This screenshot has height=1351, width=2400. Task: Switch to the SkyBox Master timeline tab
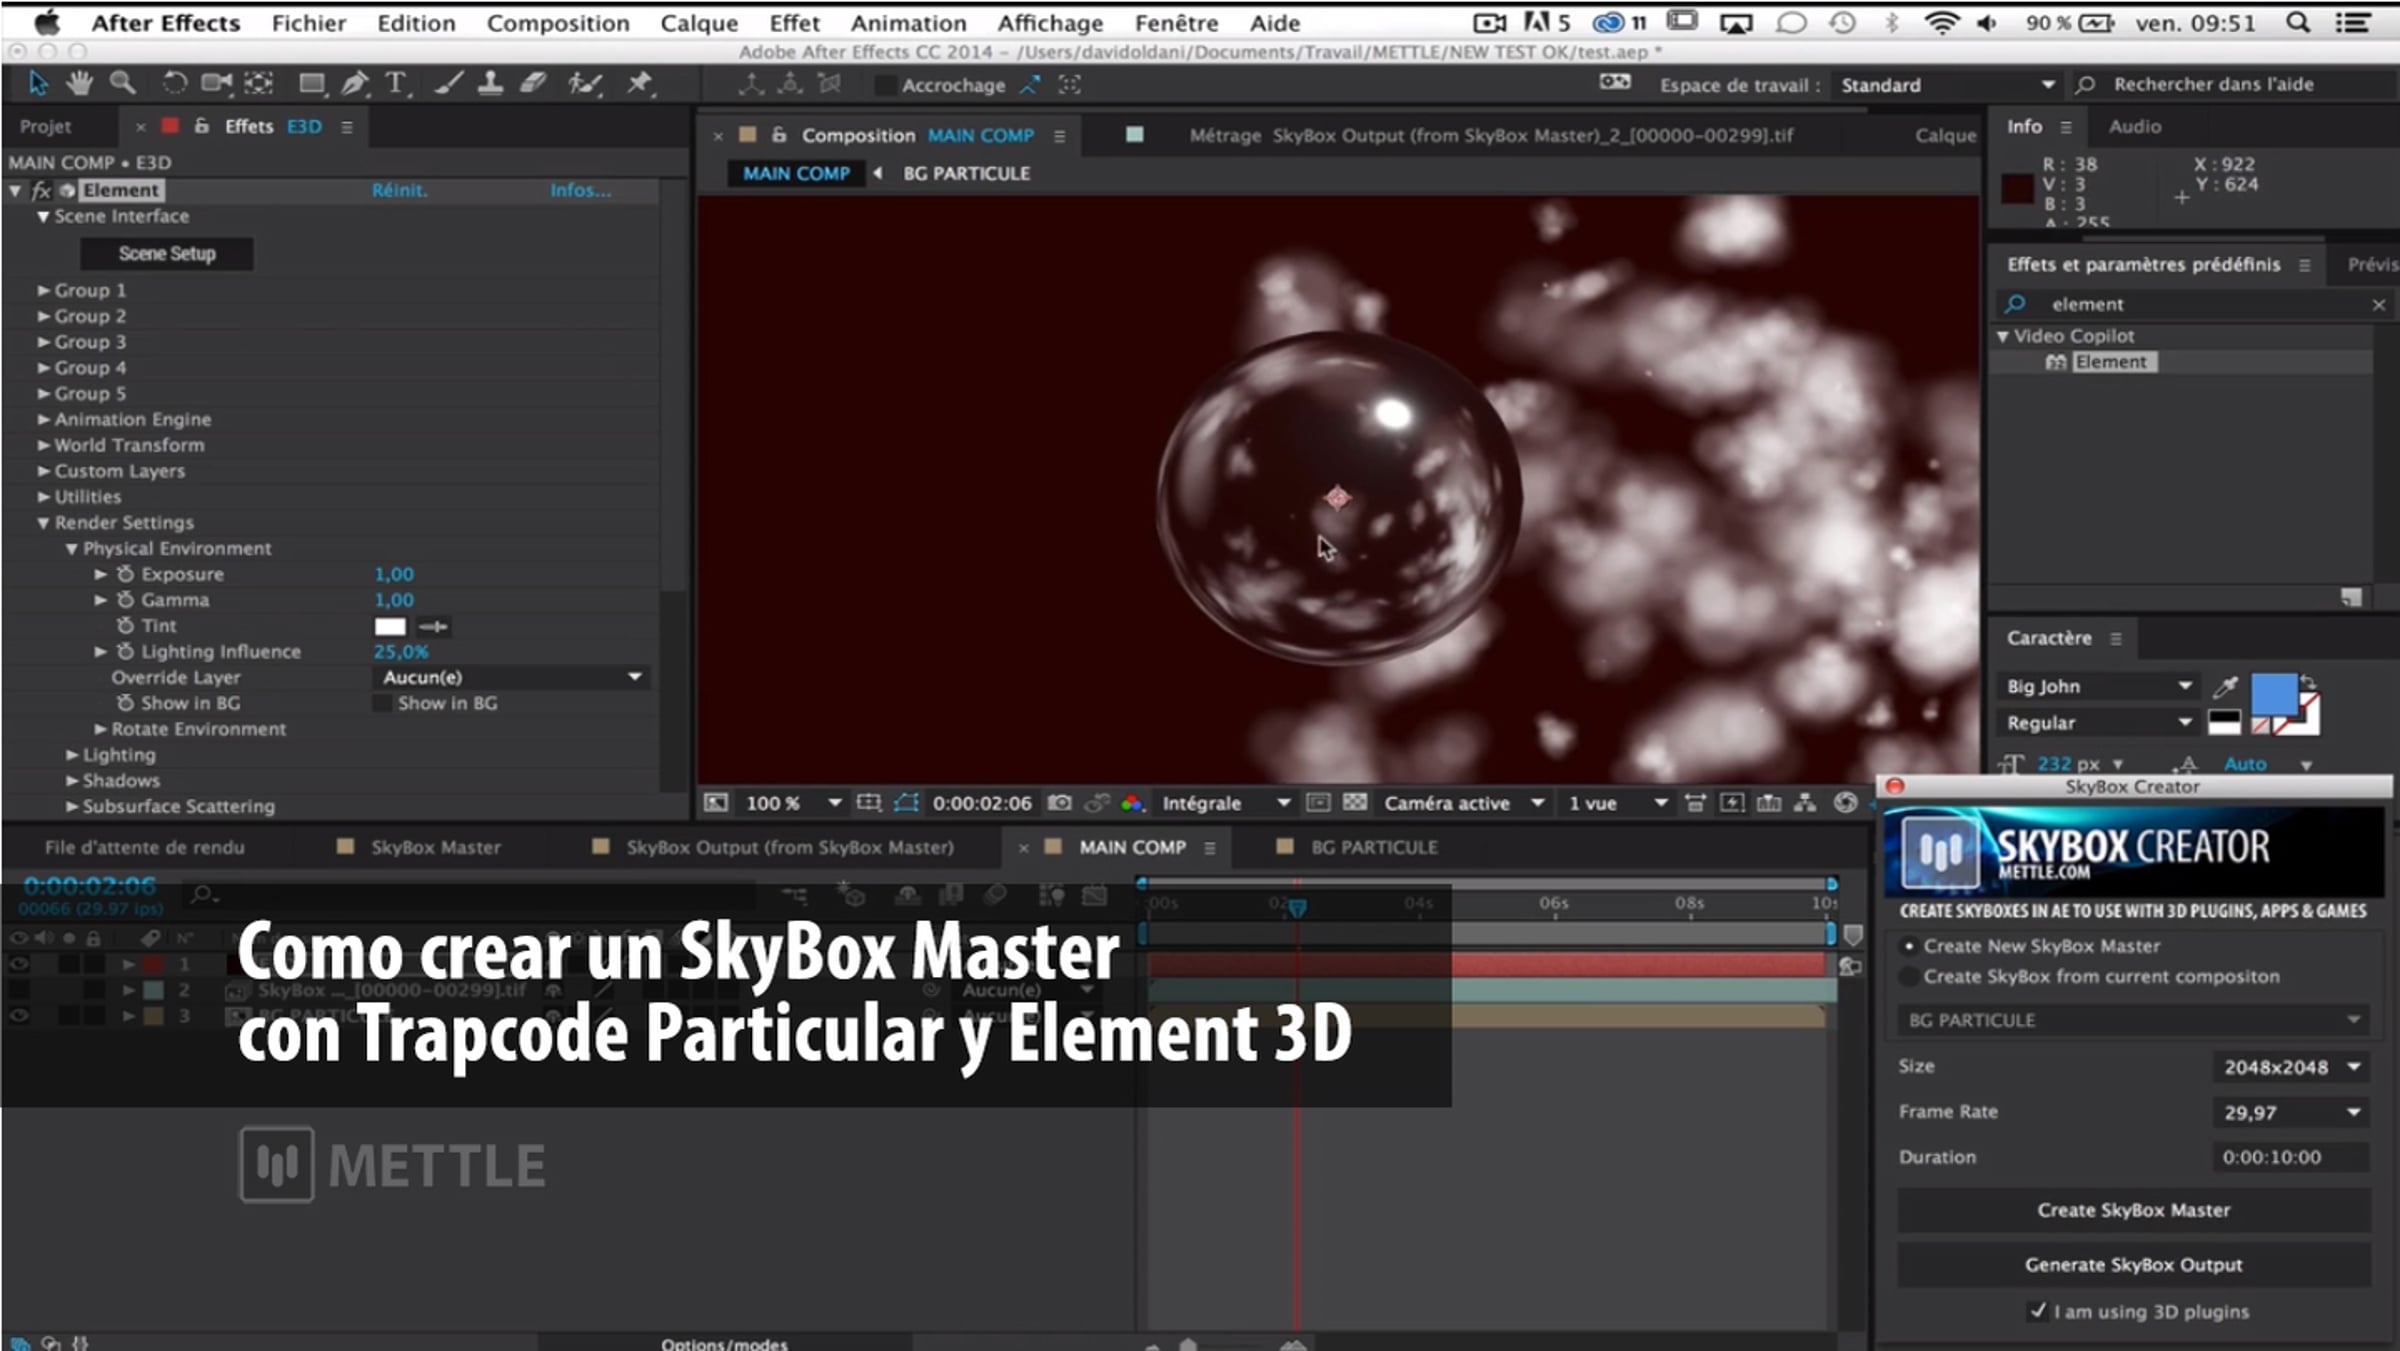point(435,847)
